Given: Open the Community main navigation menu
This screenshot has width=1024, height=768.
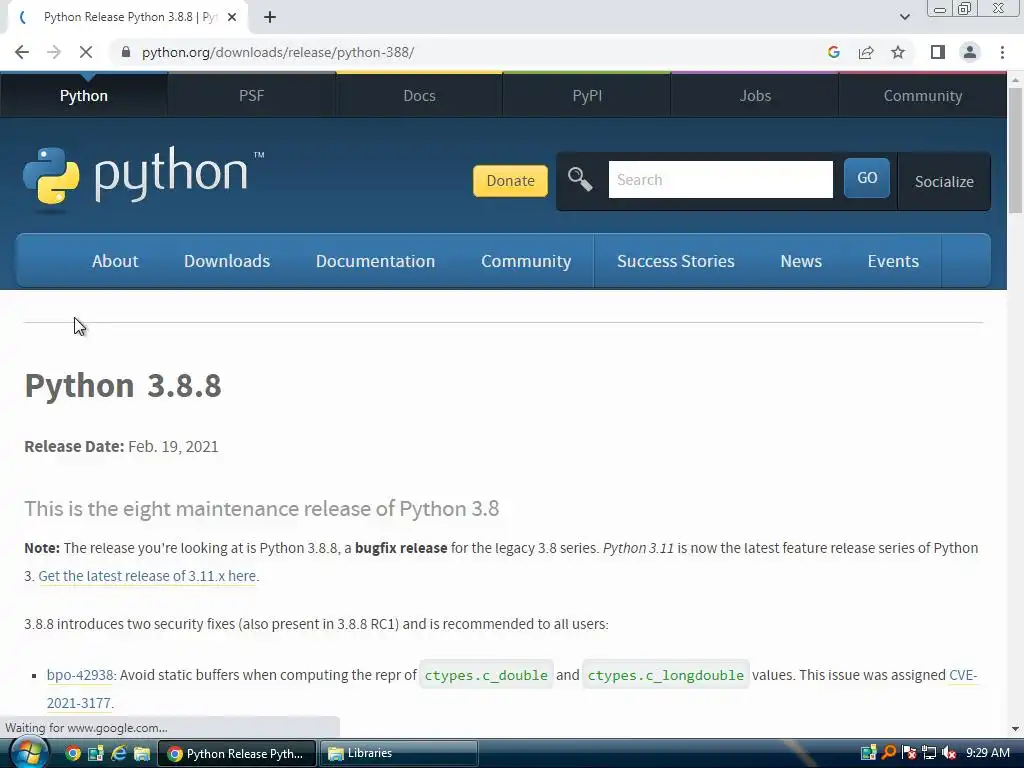Looking at the screenshot, I should click(526, 261).
